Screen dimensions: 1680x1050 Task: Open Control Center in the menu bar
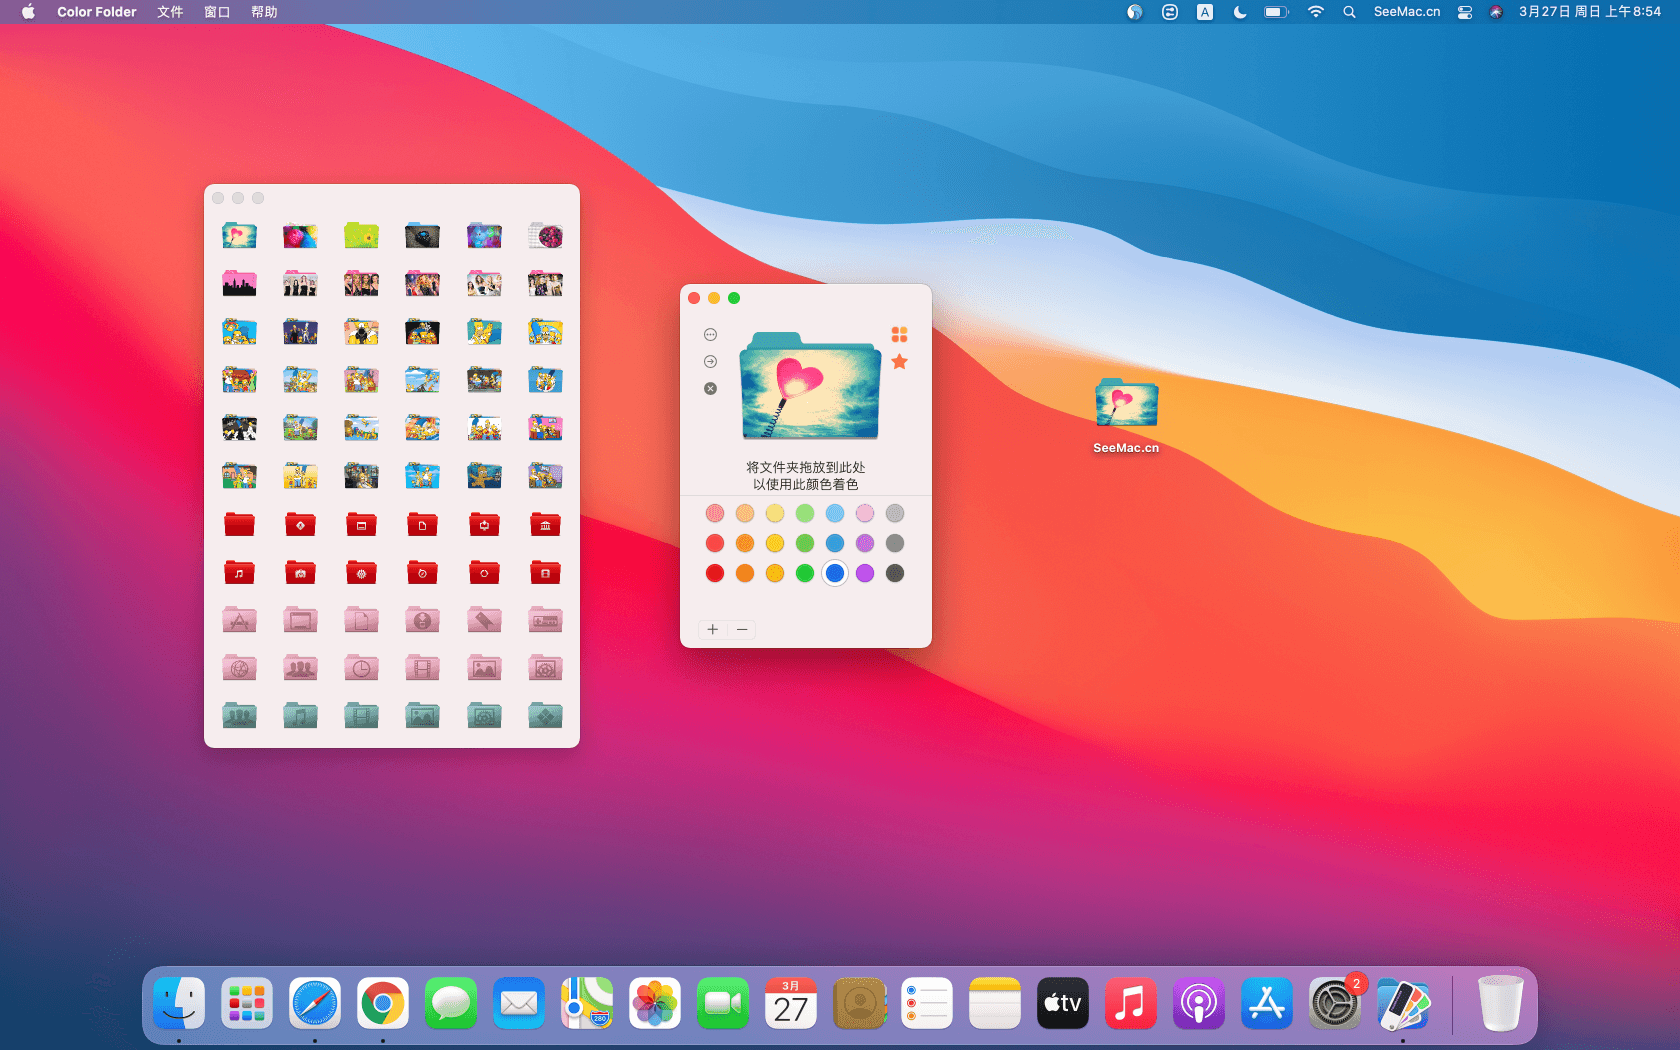(1464, 12)
